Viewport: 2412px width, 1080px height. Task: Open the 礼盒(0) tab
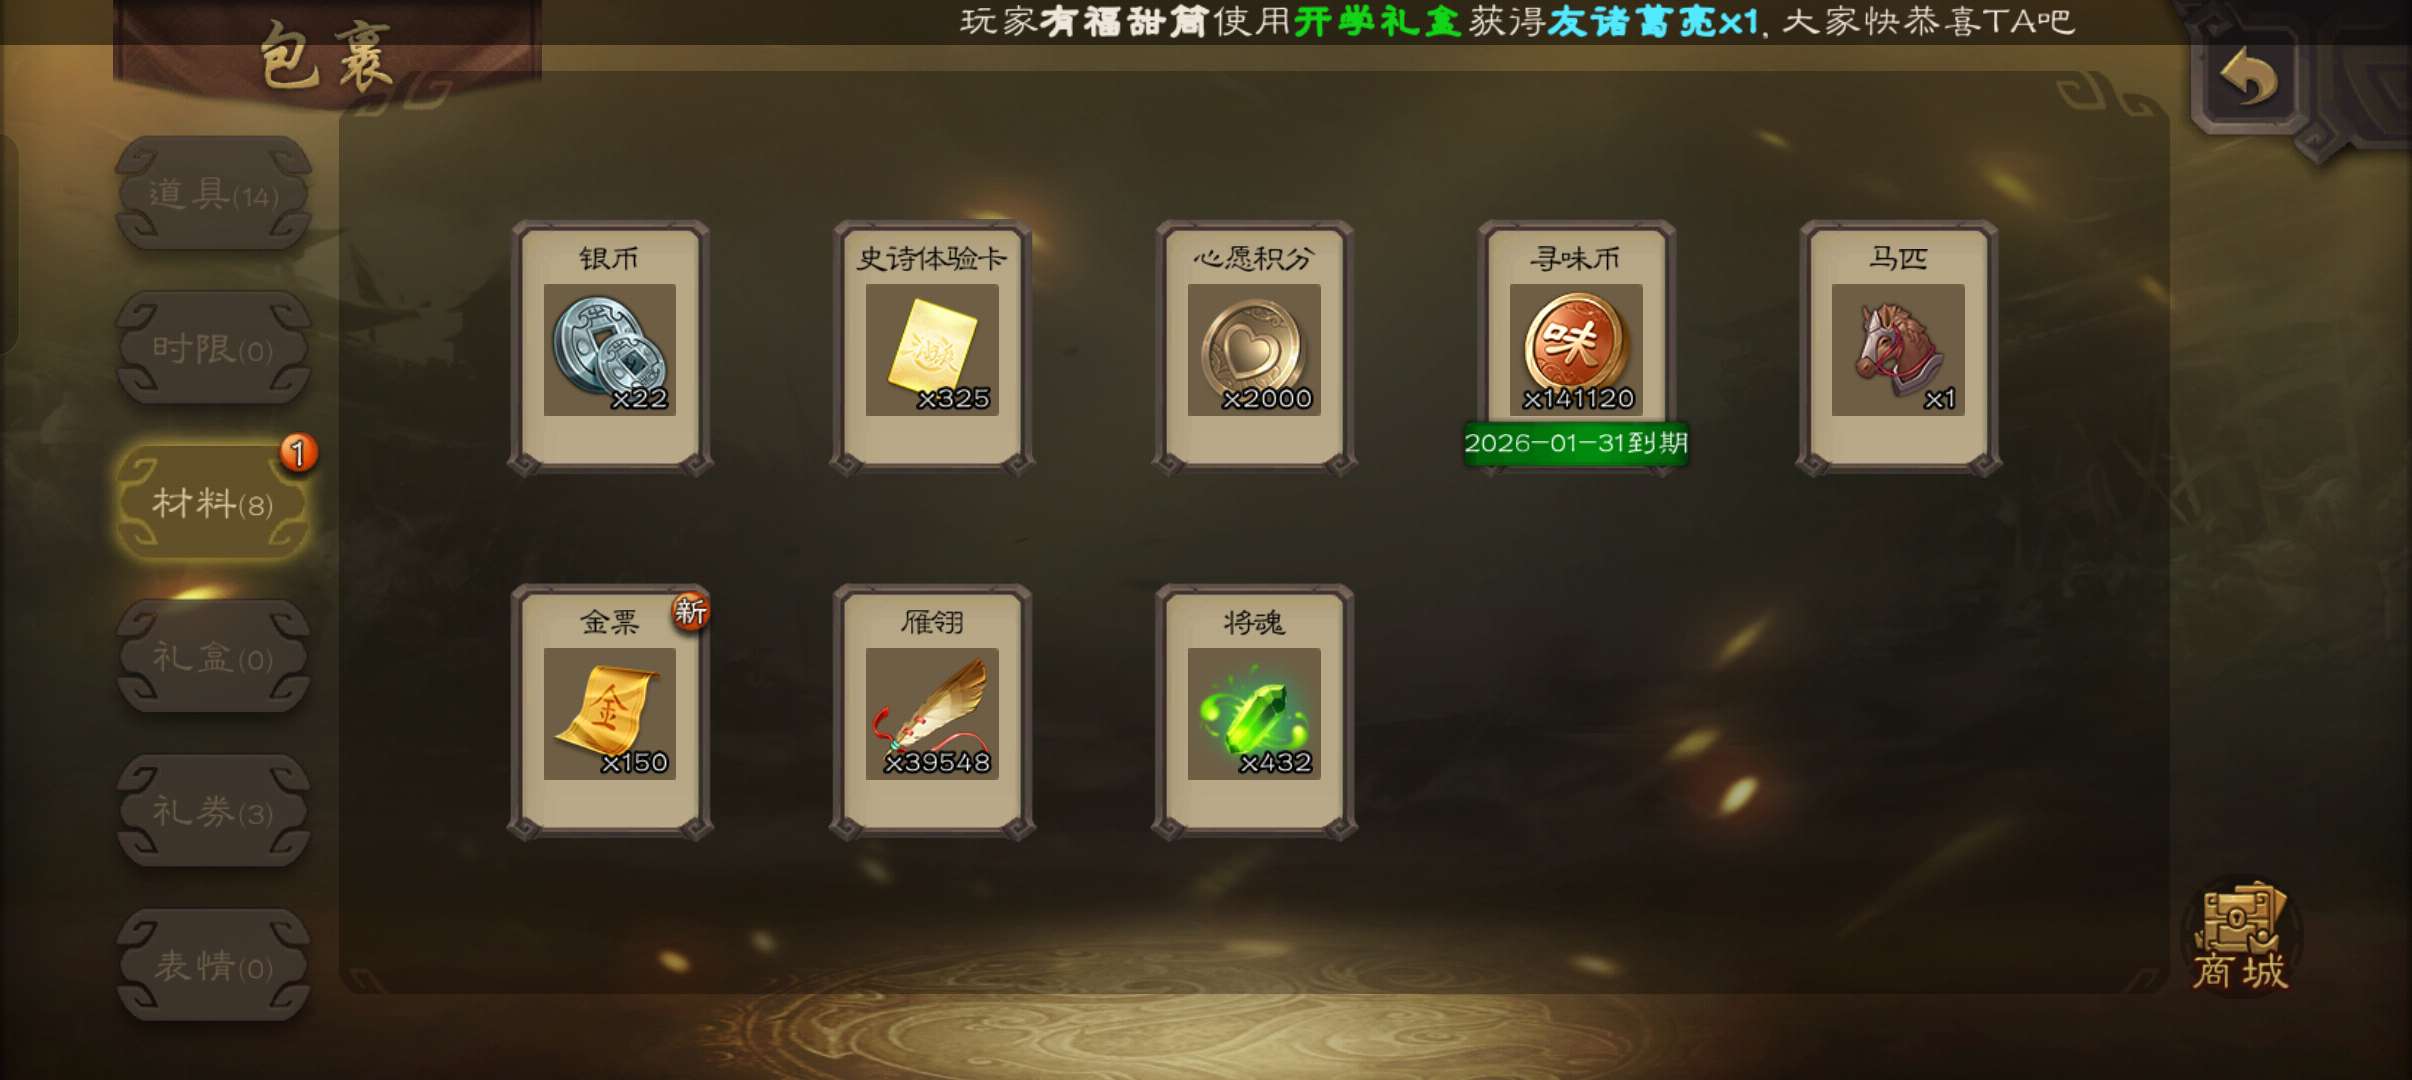[x=212, y=657]
